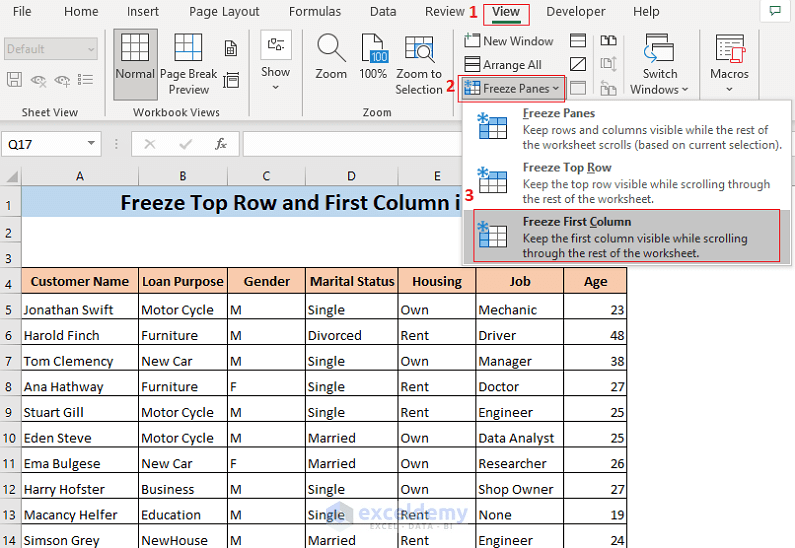This screenshot has height=548, width=795.
Task: Click the Split window icon
Action: click(578, 40)
